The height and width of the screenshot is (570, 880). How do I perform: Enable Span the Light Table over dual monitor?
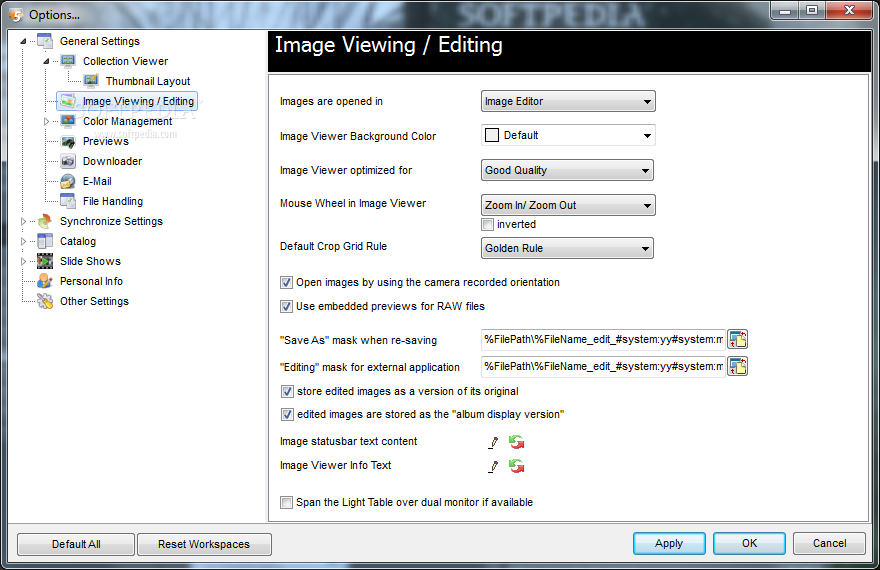[x=287, y=503]
